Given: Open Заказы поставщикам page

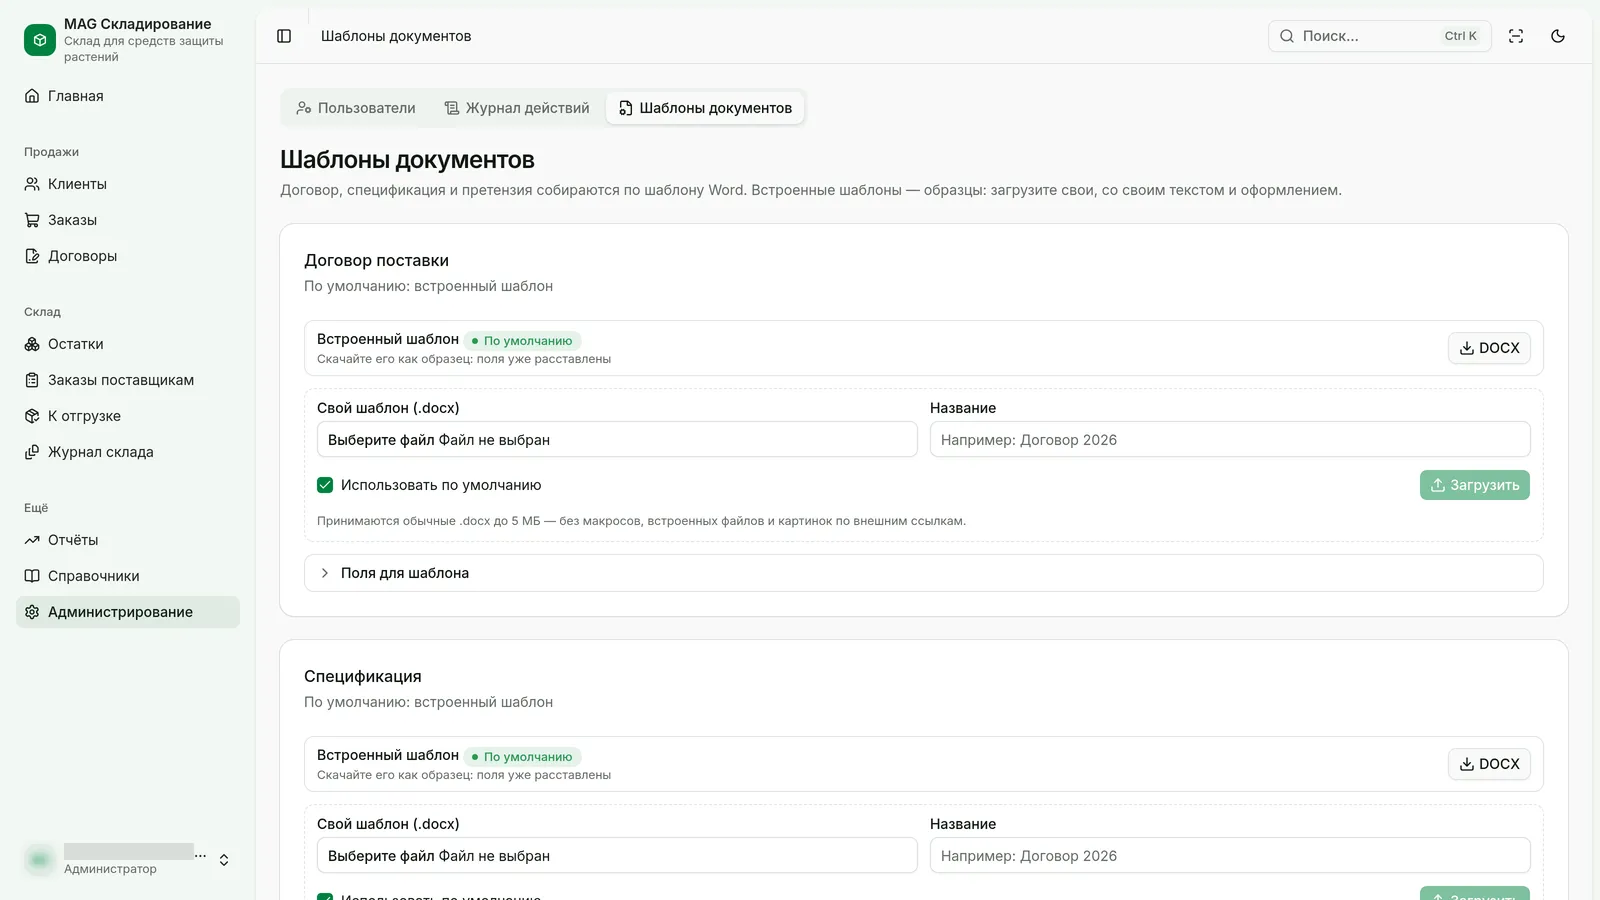Looking at the screenshot, I should click(x=128, y=380).
